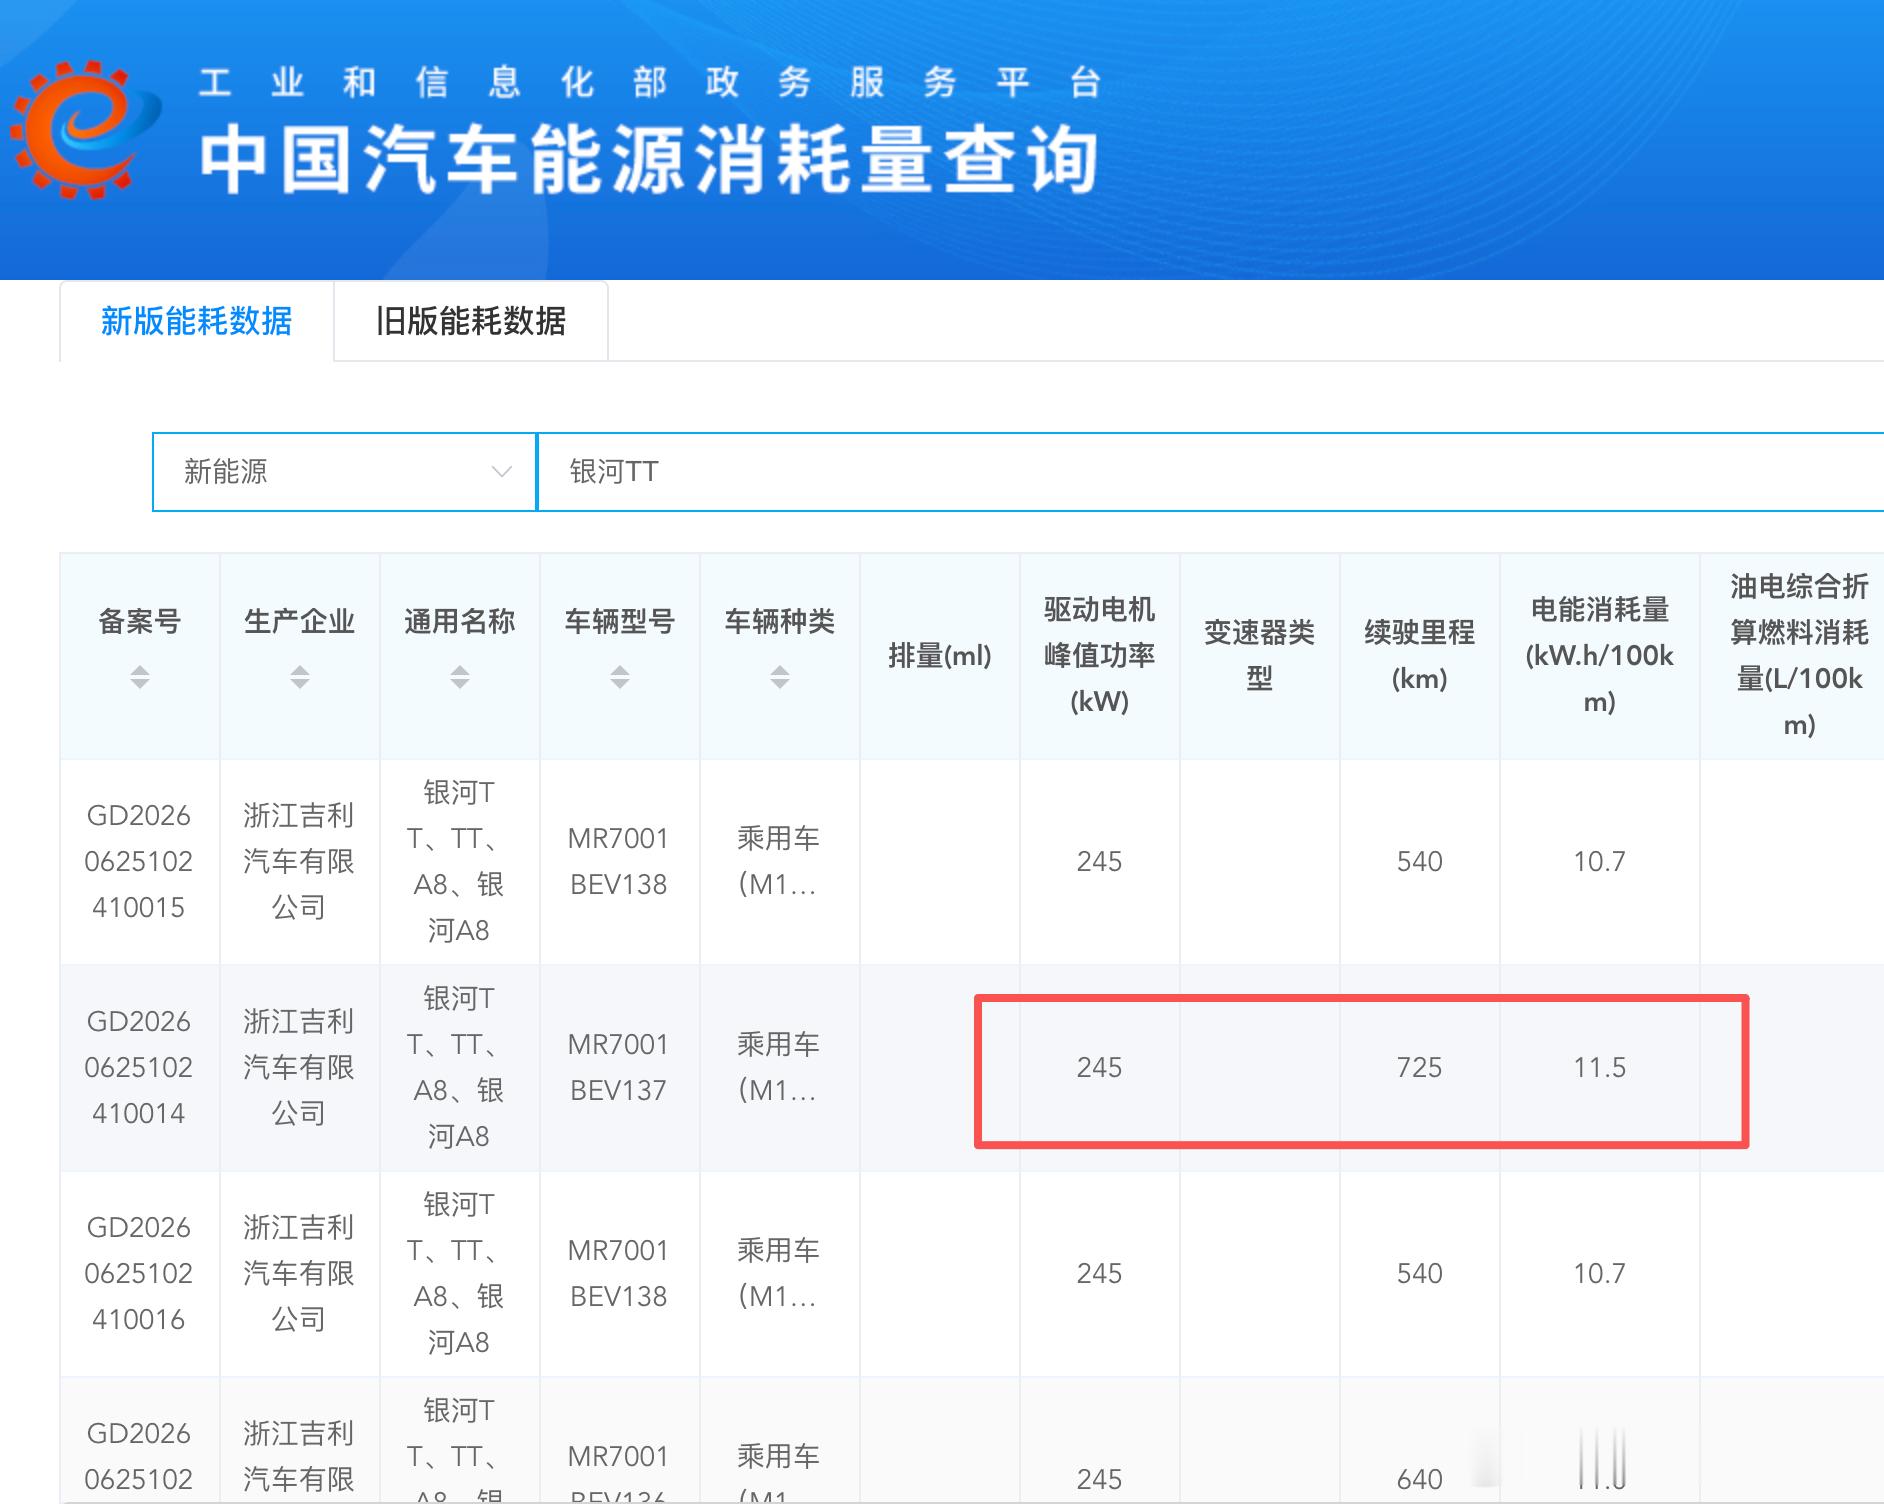Click 640 km range value
The image size is (1884, 1504).
point(1419,1480)
